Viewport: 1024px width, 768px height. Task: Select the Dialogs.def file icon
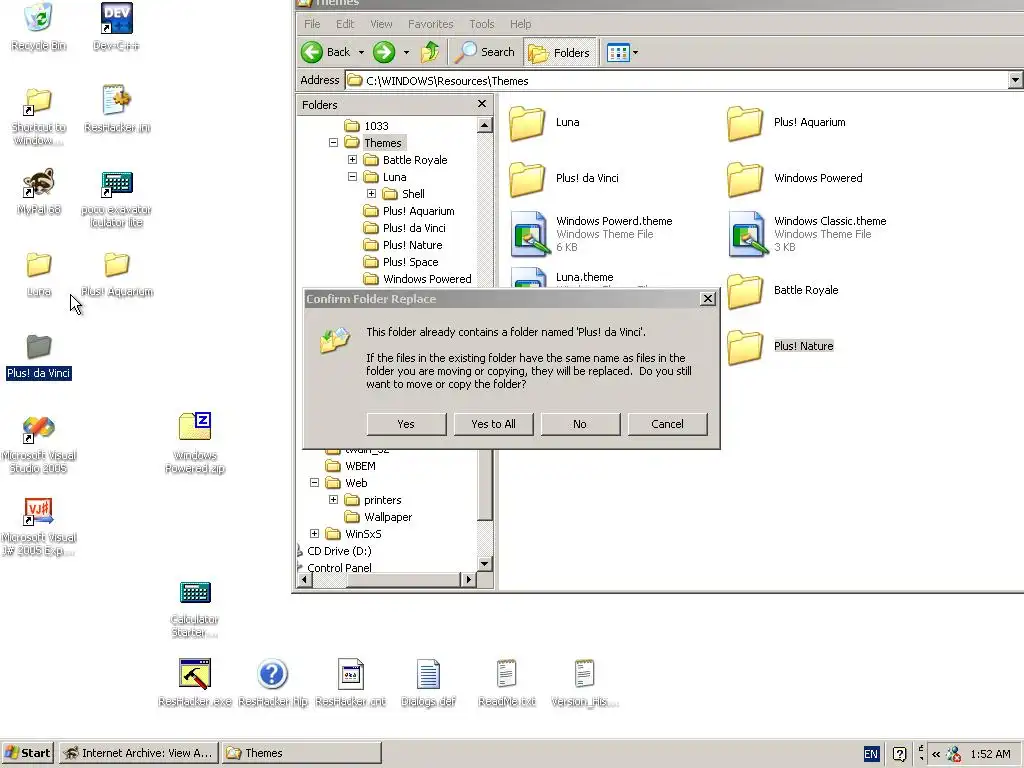click(428, 674)
